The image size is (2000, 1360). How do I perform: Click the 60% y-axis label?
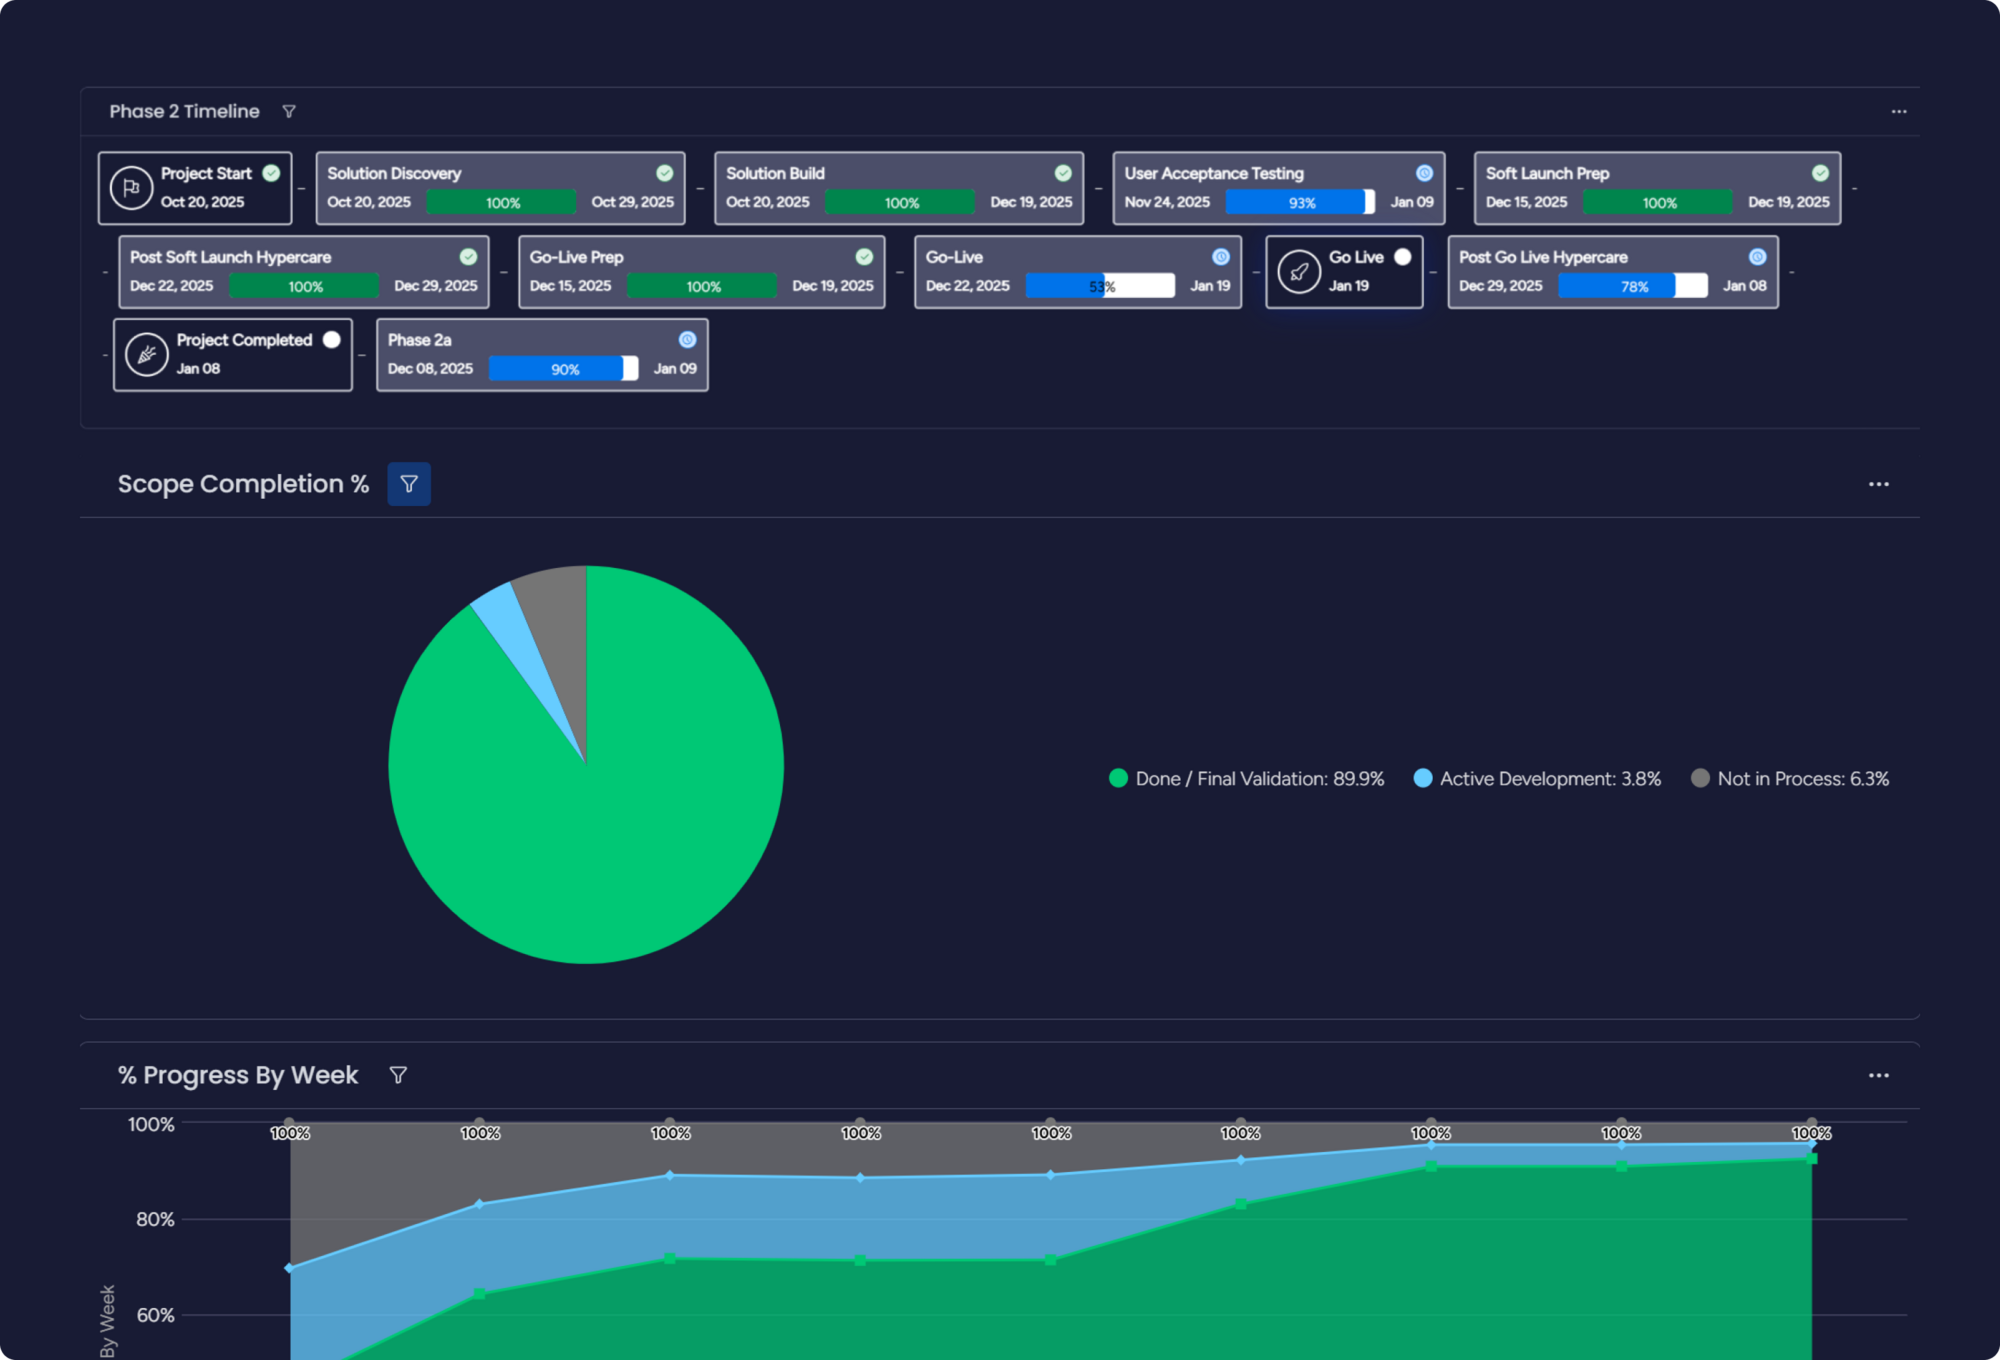coord(155,1315)
